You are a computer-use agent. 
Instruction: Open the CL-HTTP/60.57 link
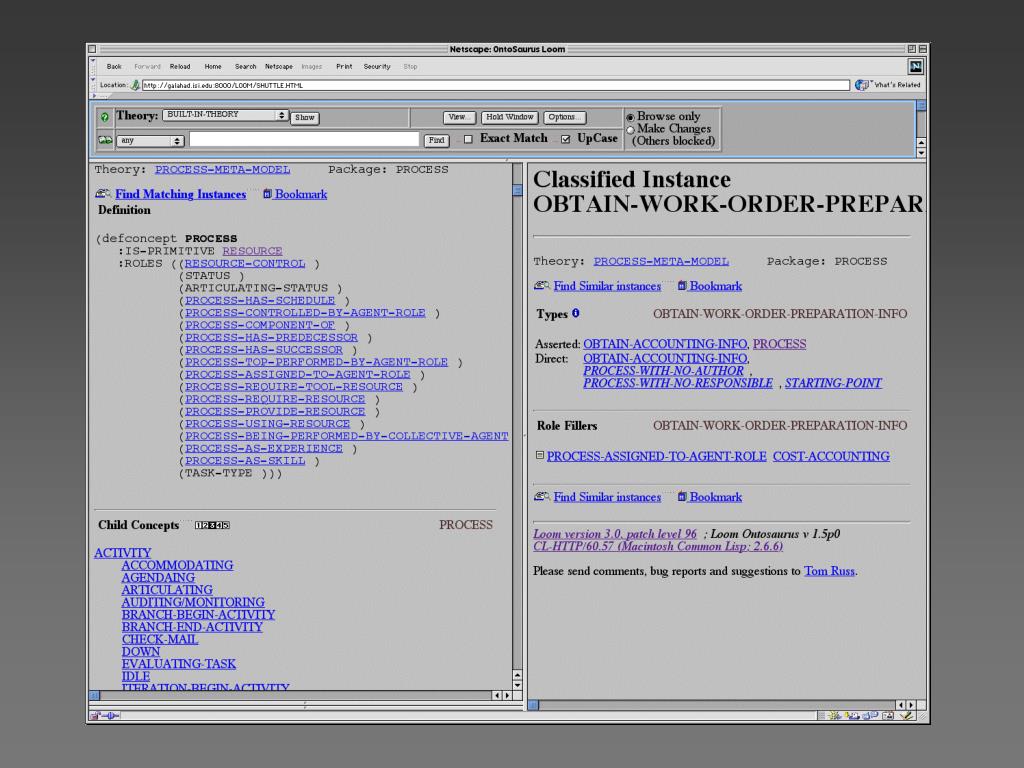point(658,547)
